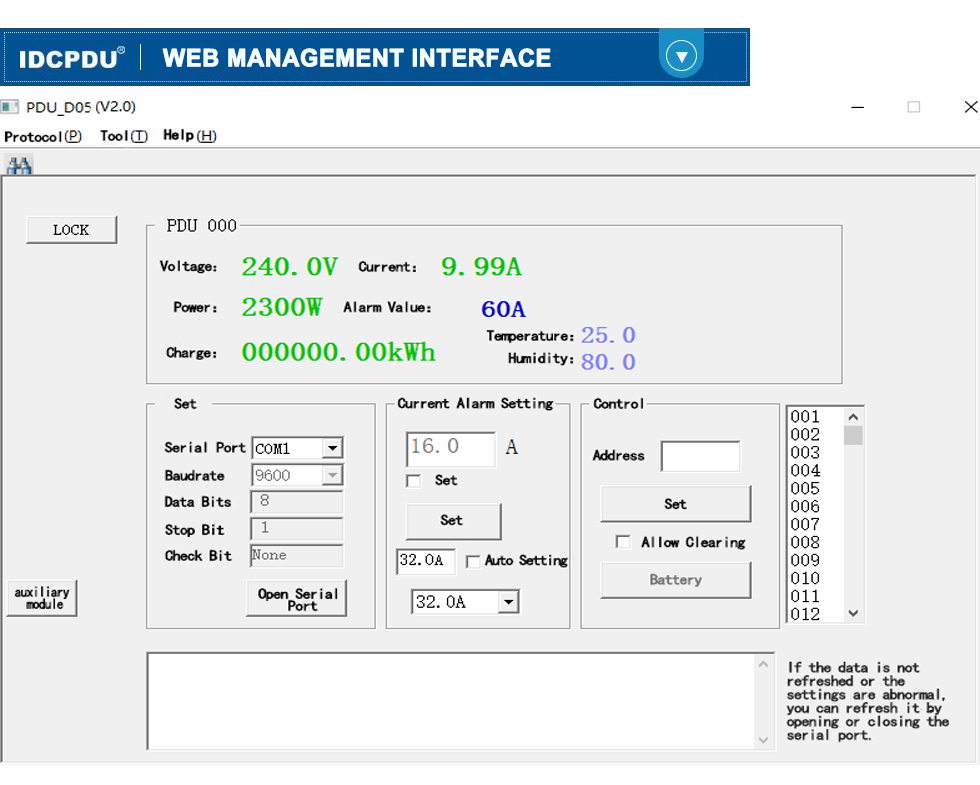Viewport: 980px width, 785px height.
Task: Maximize the PDU_D05 window
Action: pos(914,107)
